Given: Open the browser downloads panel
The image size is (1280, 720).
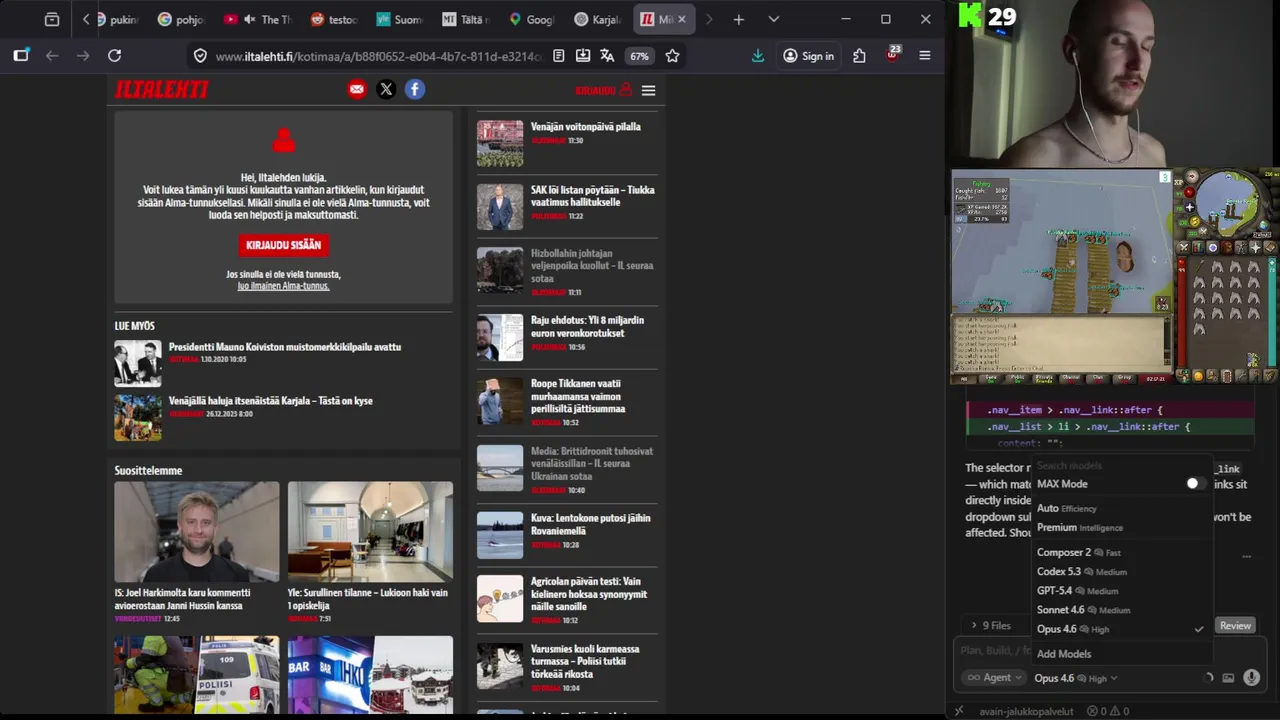Looking at the screenshot, I should tap(758, 56).
